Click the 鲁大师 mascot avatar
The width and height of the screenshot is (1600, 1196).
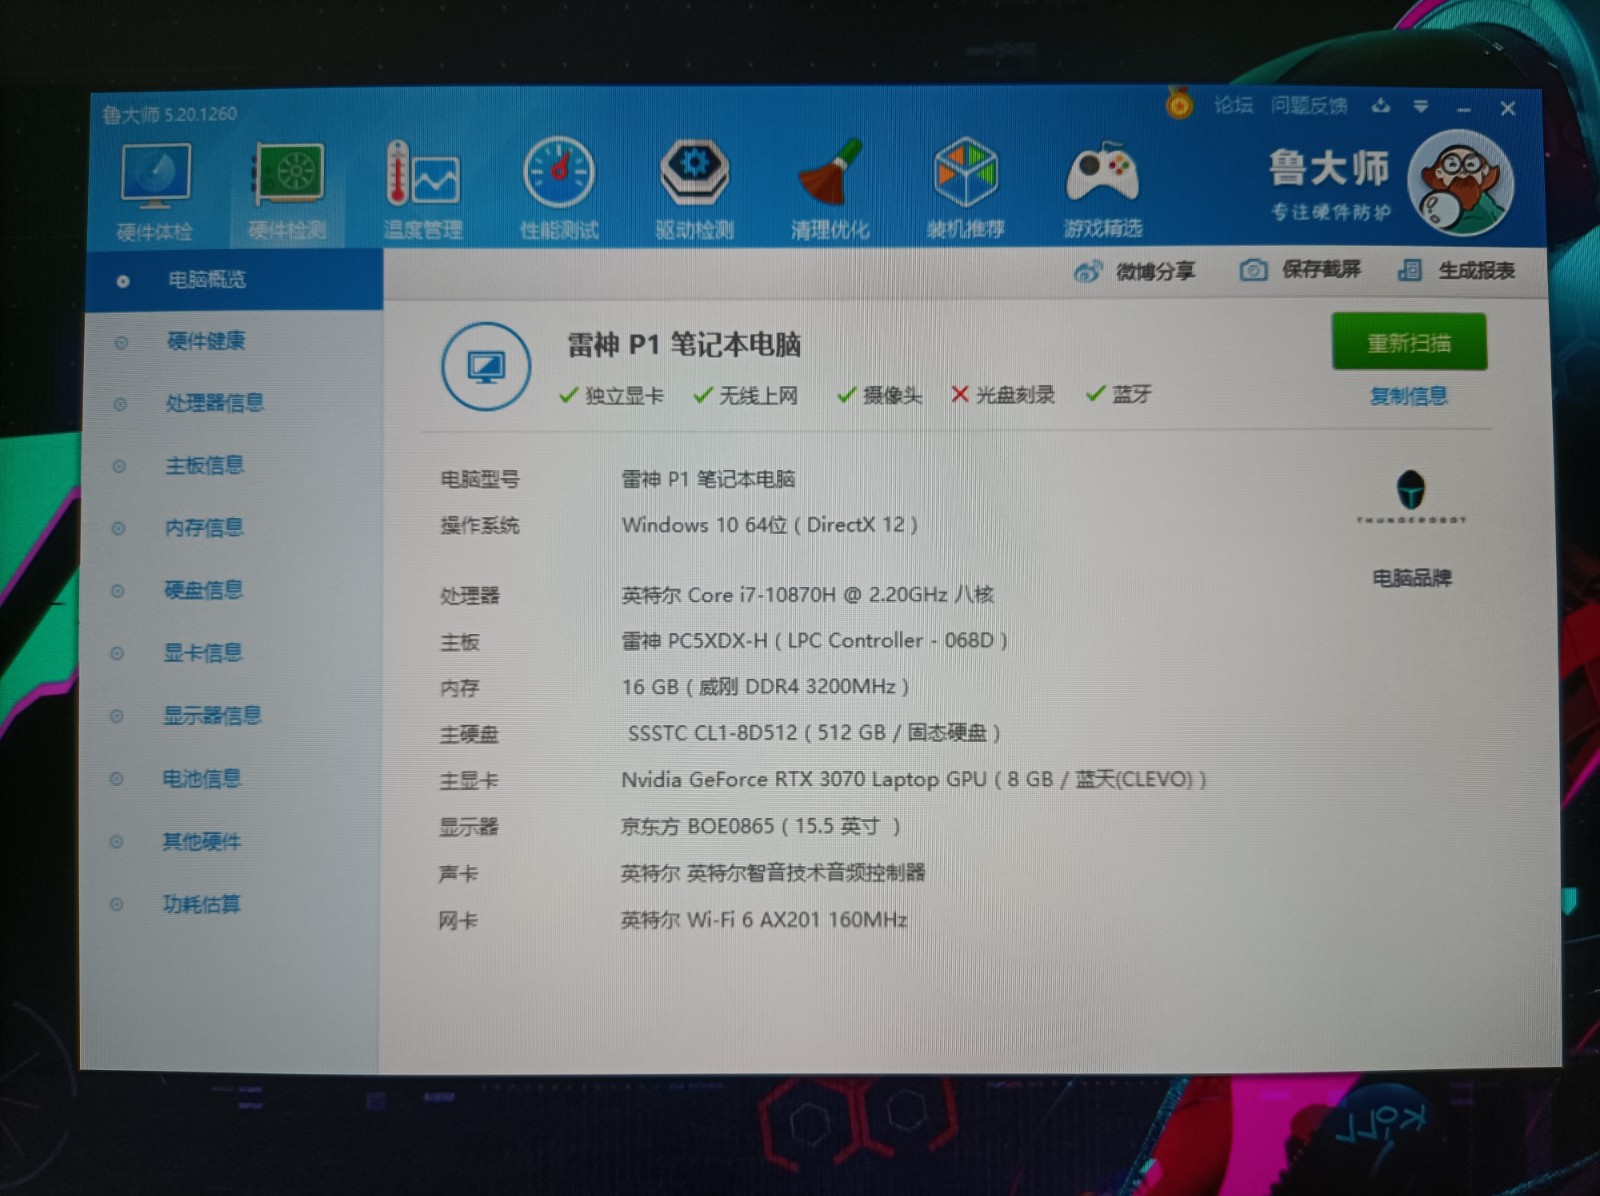(1461, 183)
